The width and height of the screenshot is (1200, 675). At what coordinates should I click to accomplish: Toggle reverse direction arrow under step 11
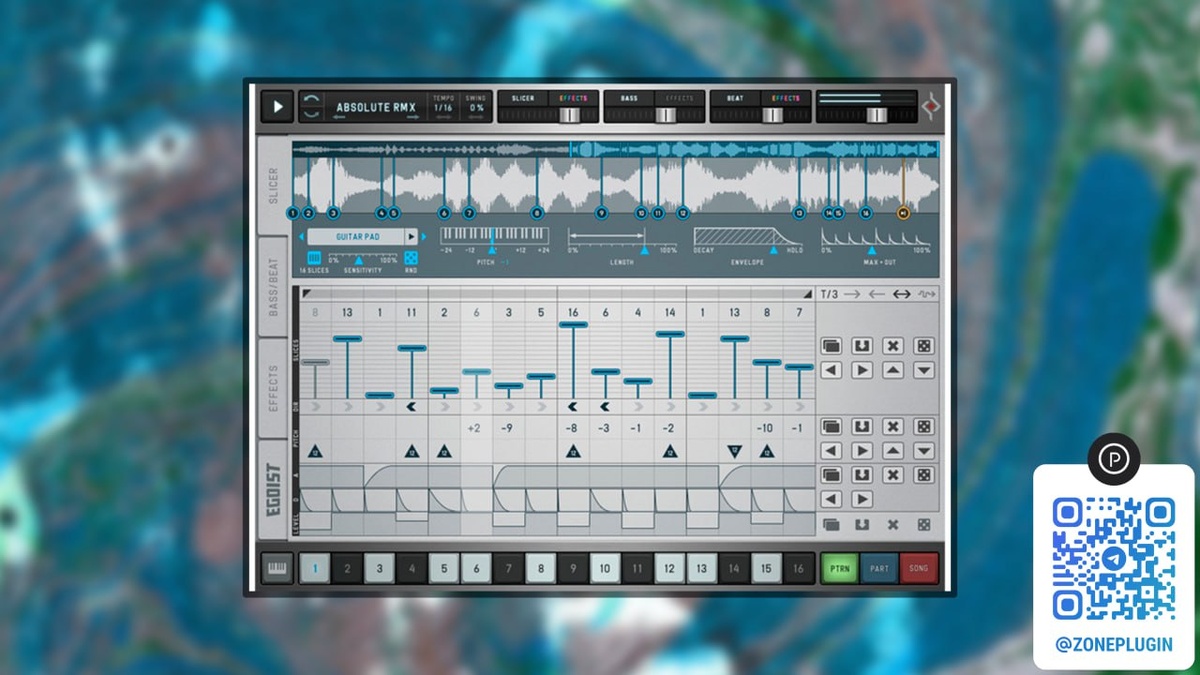pos(637,407)
